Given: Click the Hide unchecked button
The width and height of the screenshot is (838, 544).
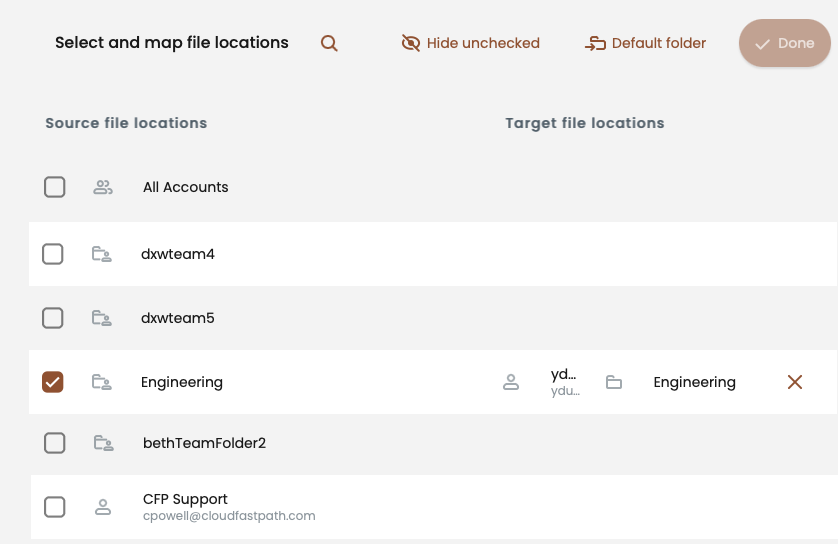Looking at the screenshot, I should [x=470, y=43].
